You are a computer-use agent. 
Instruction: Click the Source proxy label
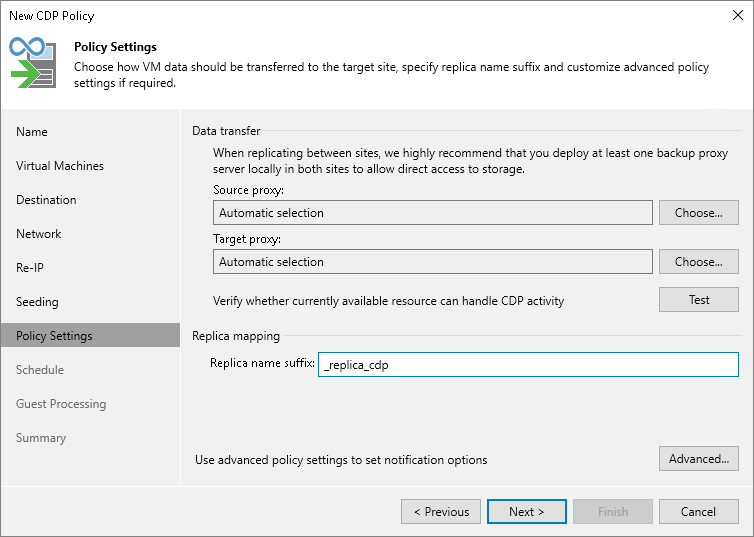[249, 190]
